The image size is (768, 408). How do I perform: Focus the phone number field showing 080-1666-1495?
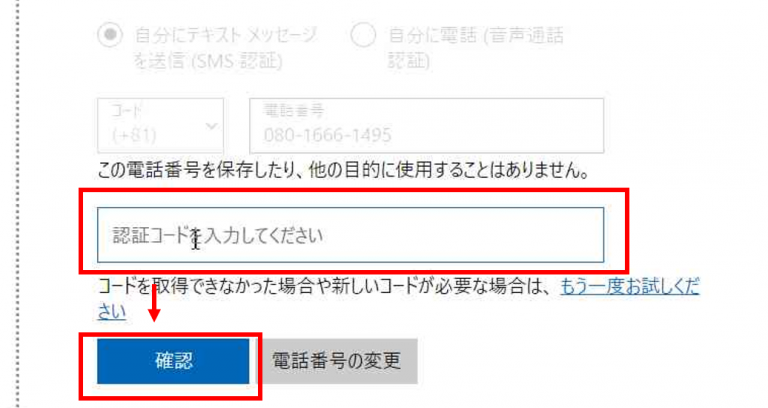click(427, 125)
